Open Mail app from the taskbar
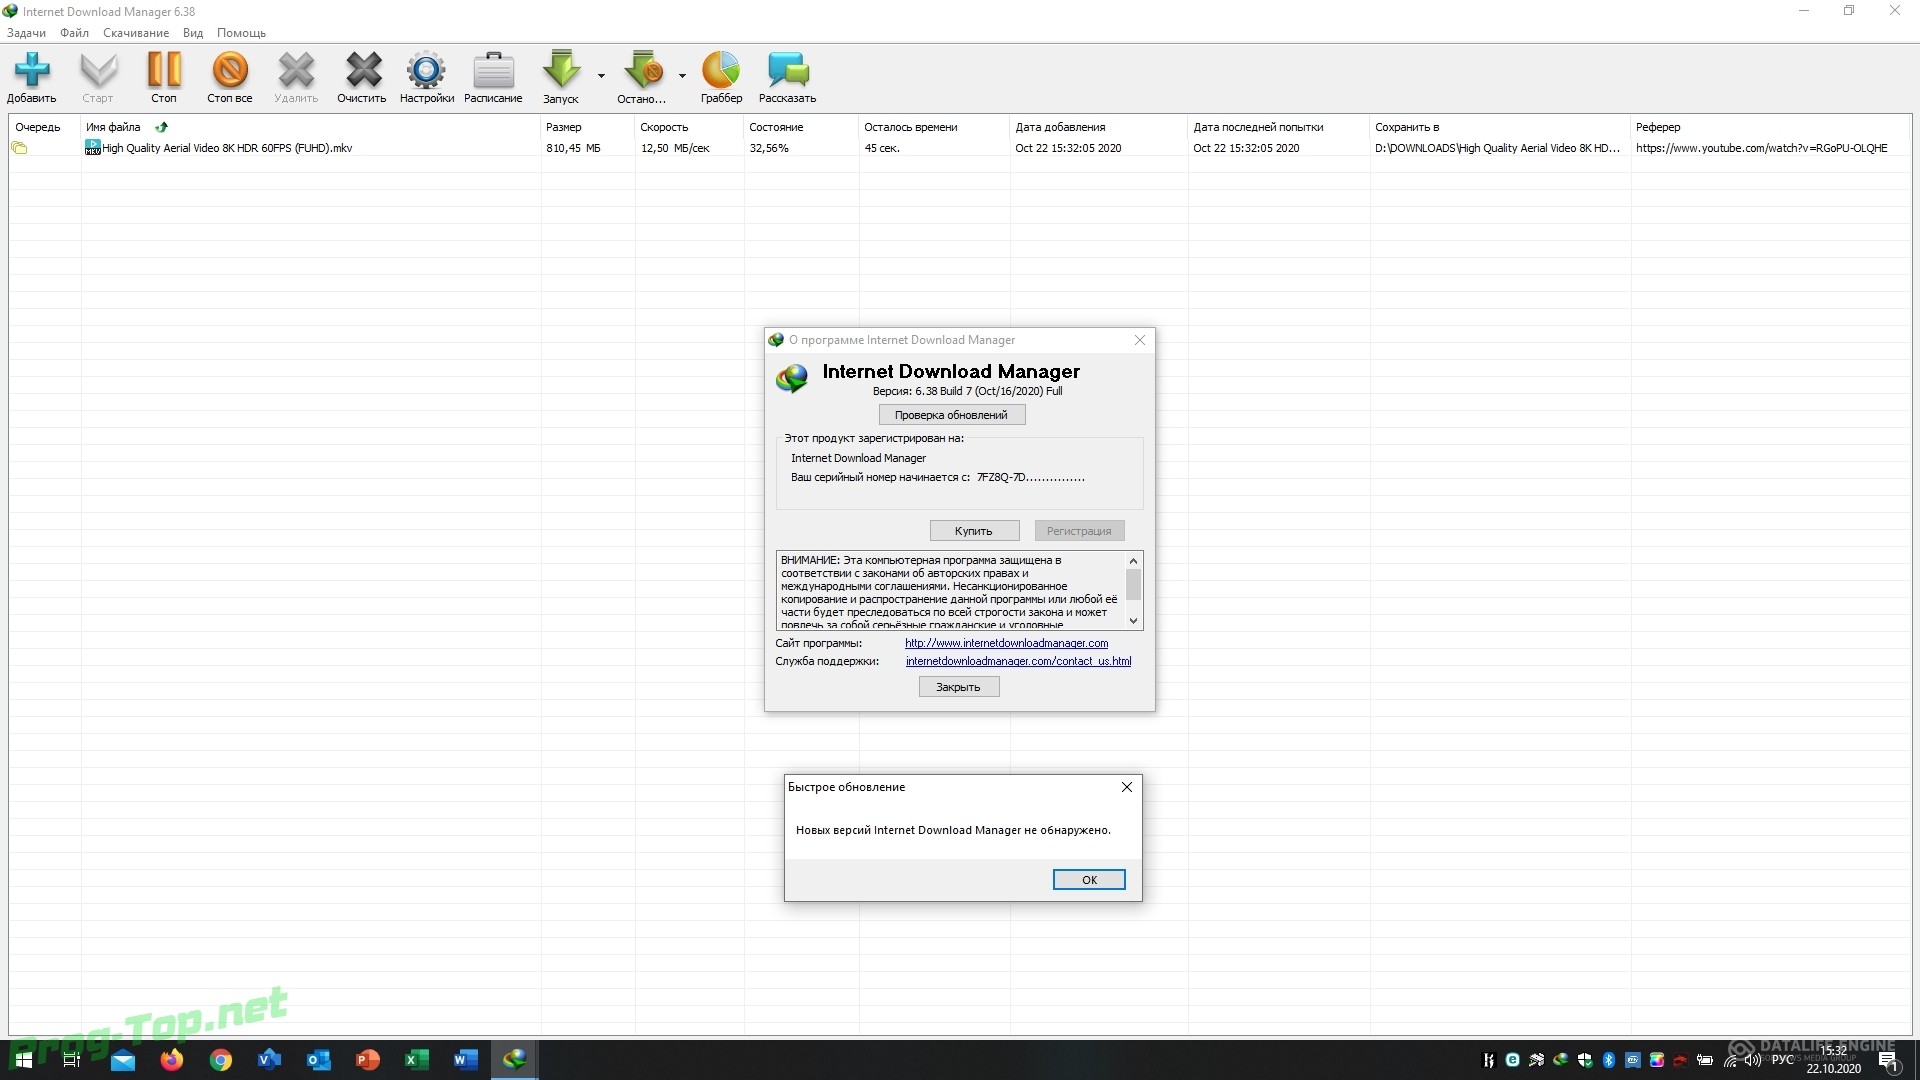Screen dimensions: 1920x1080 (123, 1060)
